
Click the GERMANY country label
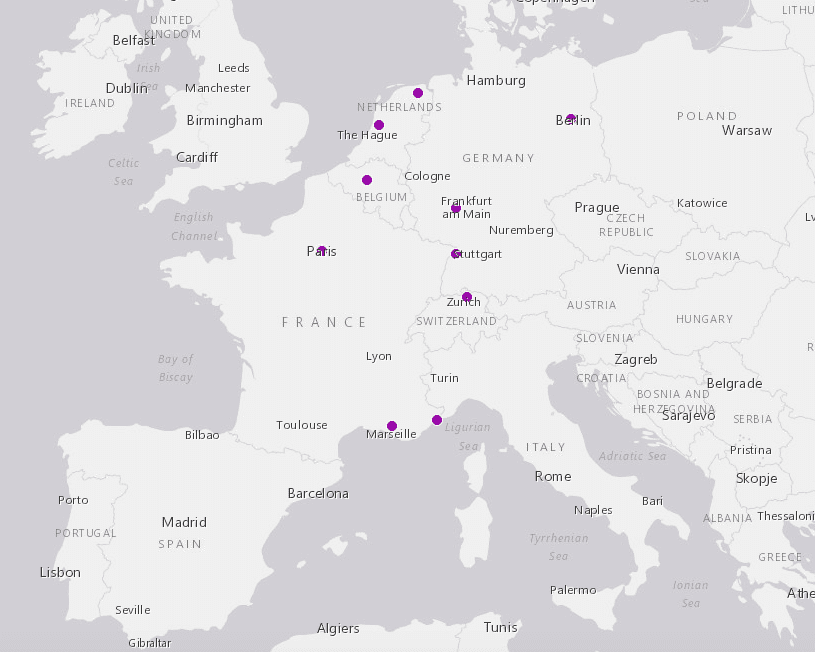tap(498, 158)
